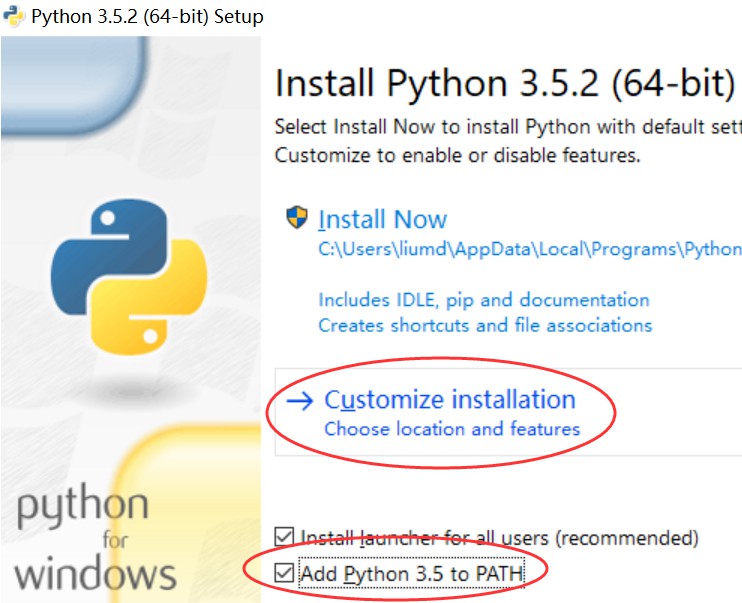Click 'Customize to enable or disable features.' text
Image resolution: width=742 pixels, height=603 pixels.
458,155
